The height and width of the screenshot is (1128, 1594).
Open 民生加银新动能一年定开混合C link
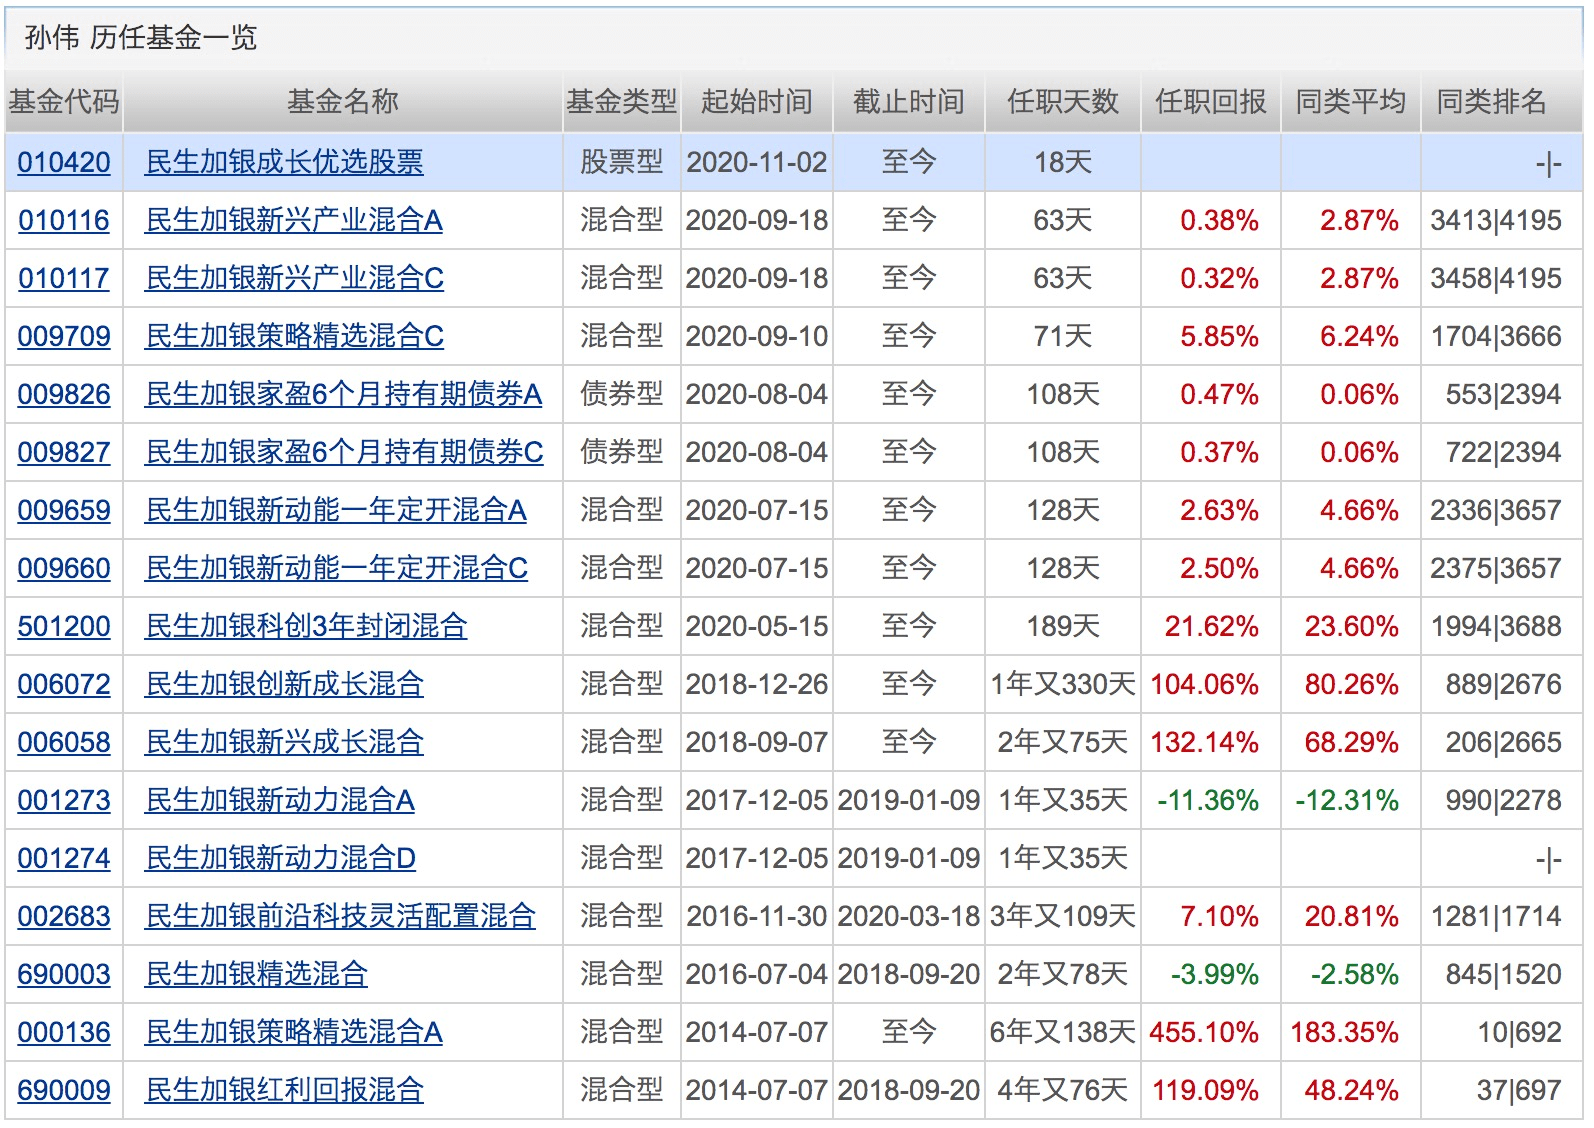tap(337, 568)
